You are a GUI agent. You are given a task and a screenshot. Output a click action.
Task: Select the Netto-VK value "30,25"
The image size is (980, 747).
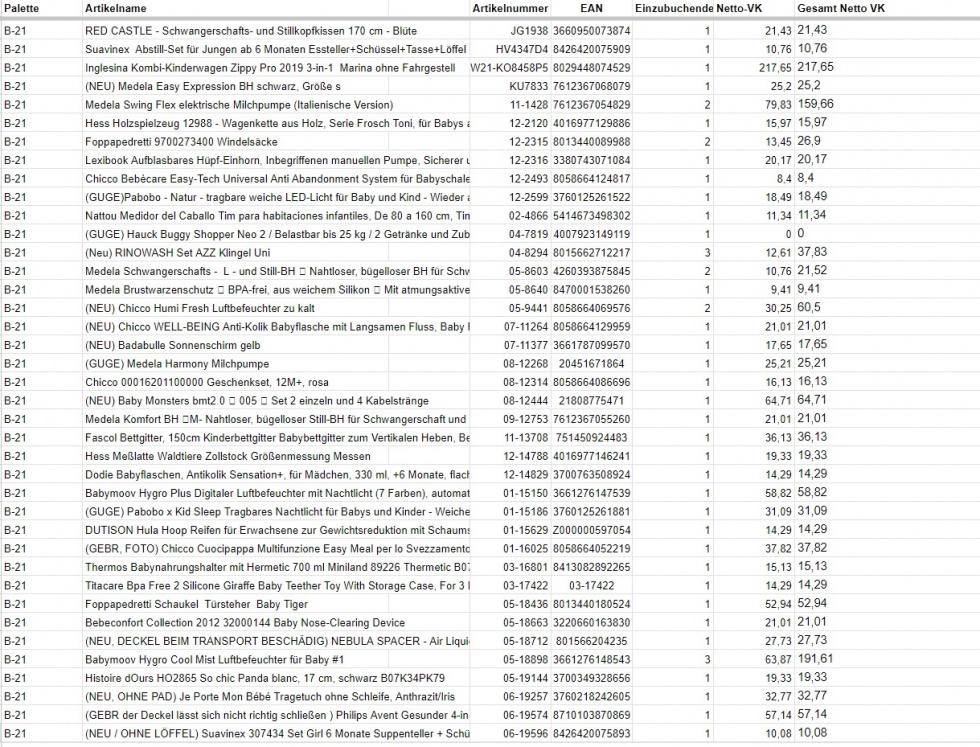coord(778,308)
